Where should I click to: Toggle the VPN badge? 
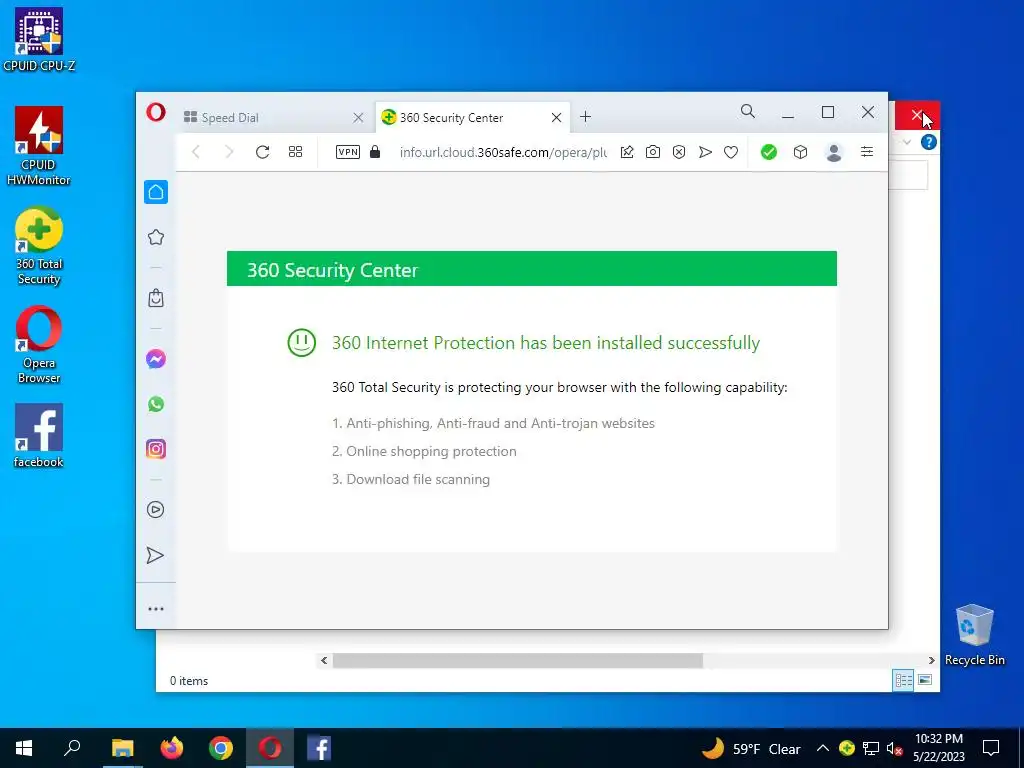347,152
